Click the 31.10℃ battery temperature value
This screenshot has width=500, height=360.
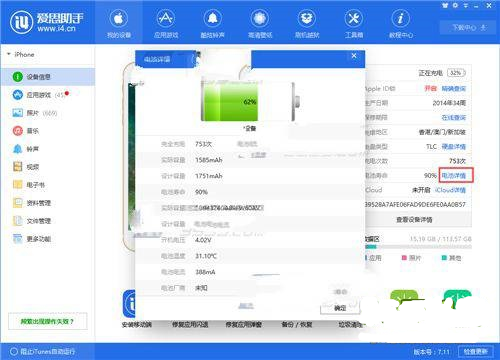[206, 256]
